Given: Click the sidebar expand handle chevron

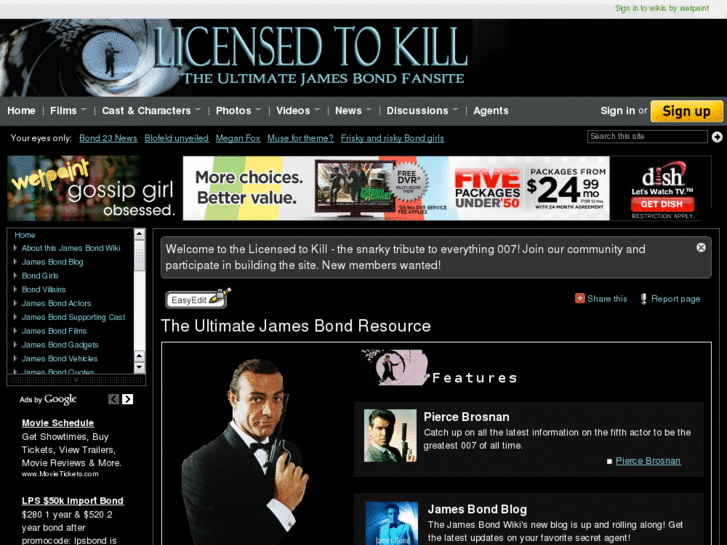Looking at the screenshot, I should (x=76, y=380).
